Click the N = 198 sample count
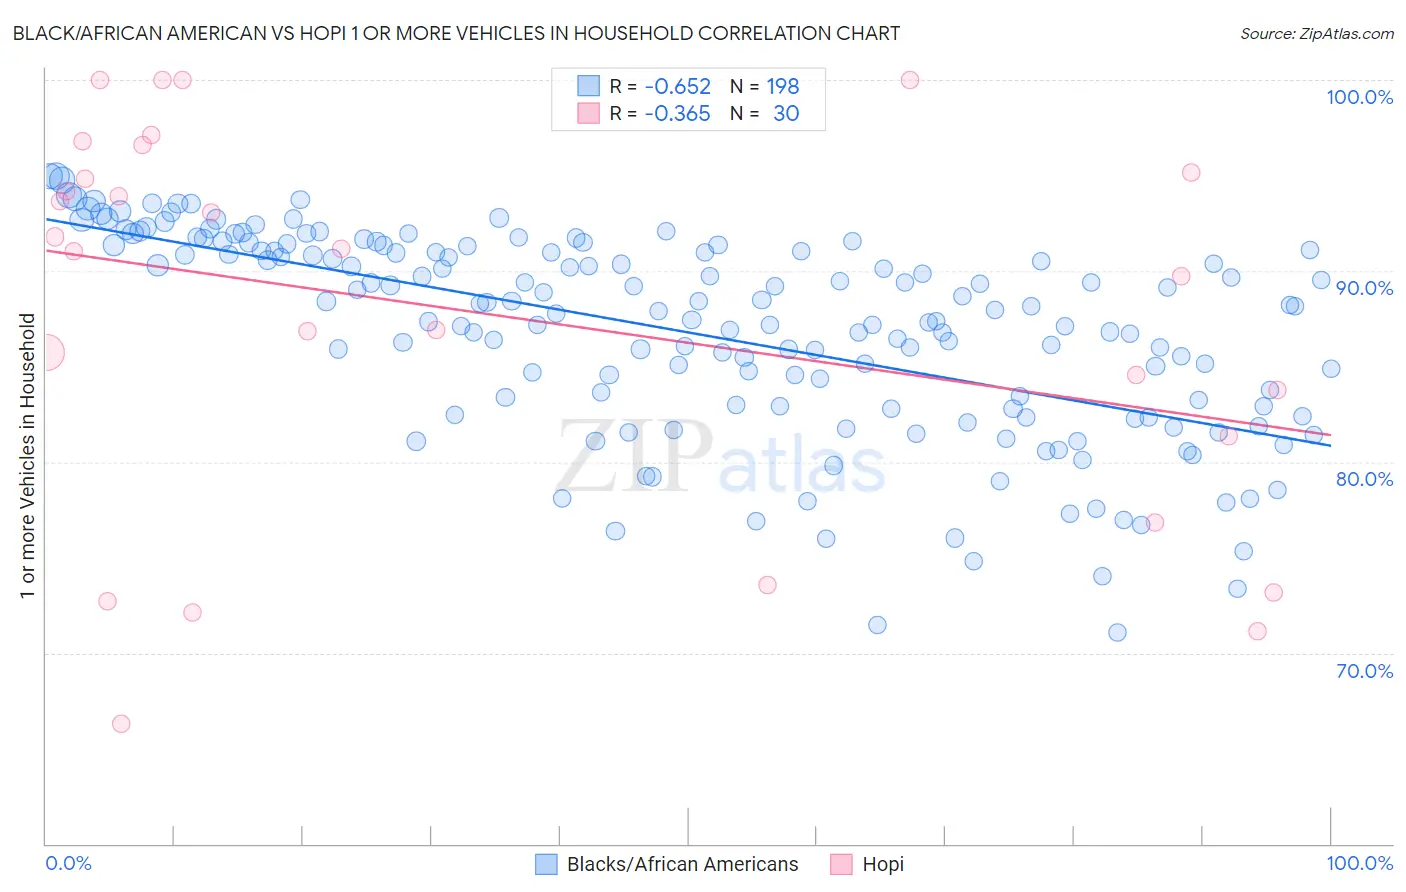 click(x=765, y=86)
